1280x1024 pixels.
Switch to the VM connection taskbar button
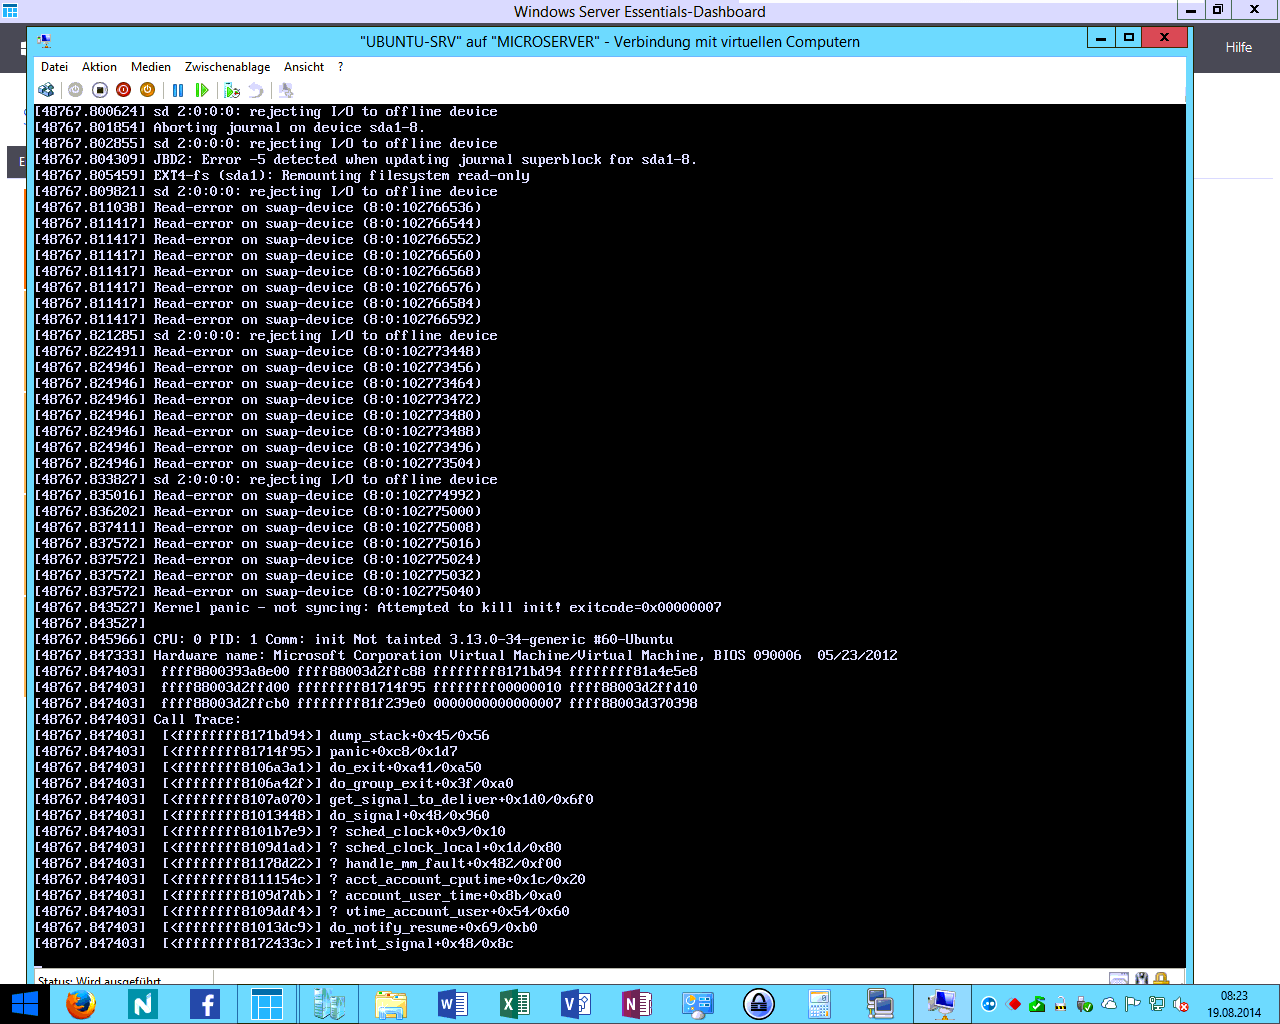[941, 1004]
